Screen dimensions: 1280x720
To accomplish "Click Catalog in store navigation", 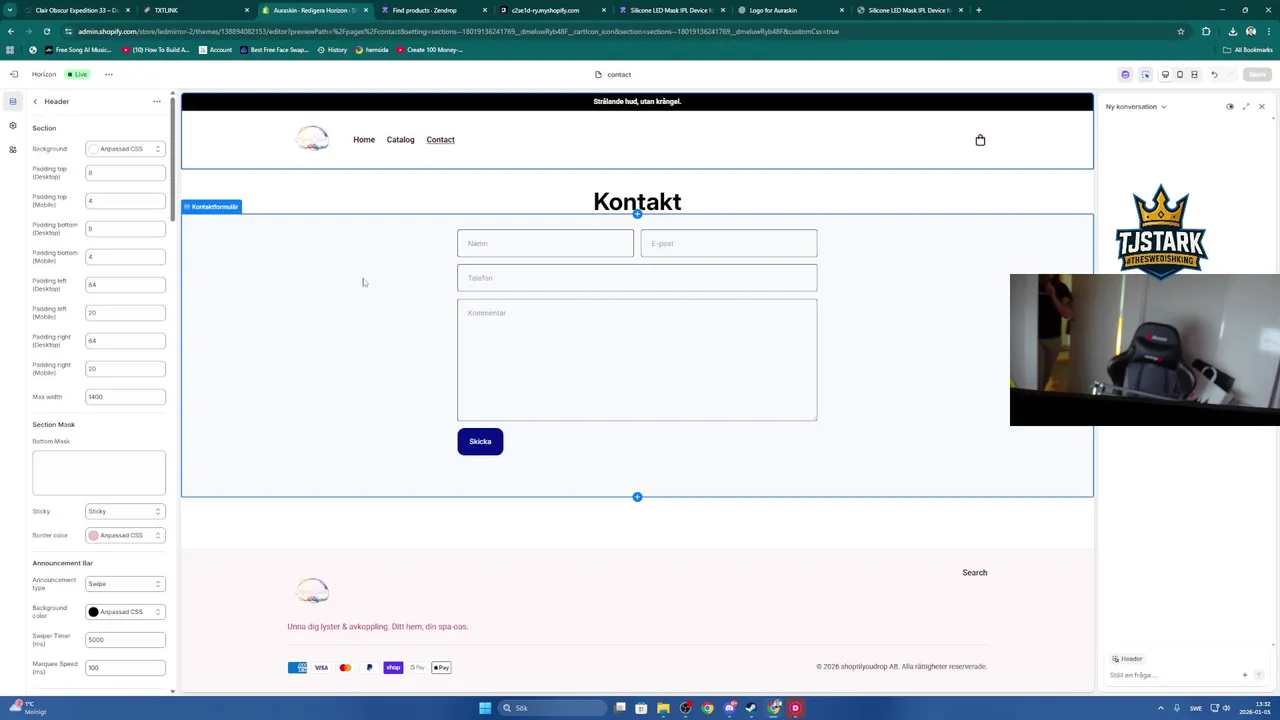I will pyautogui.click(x=400, y=140).
